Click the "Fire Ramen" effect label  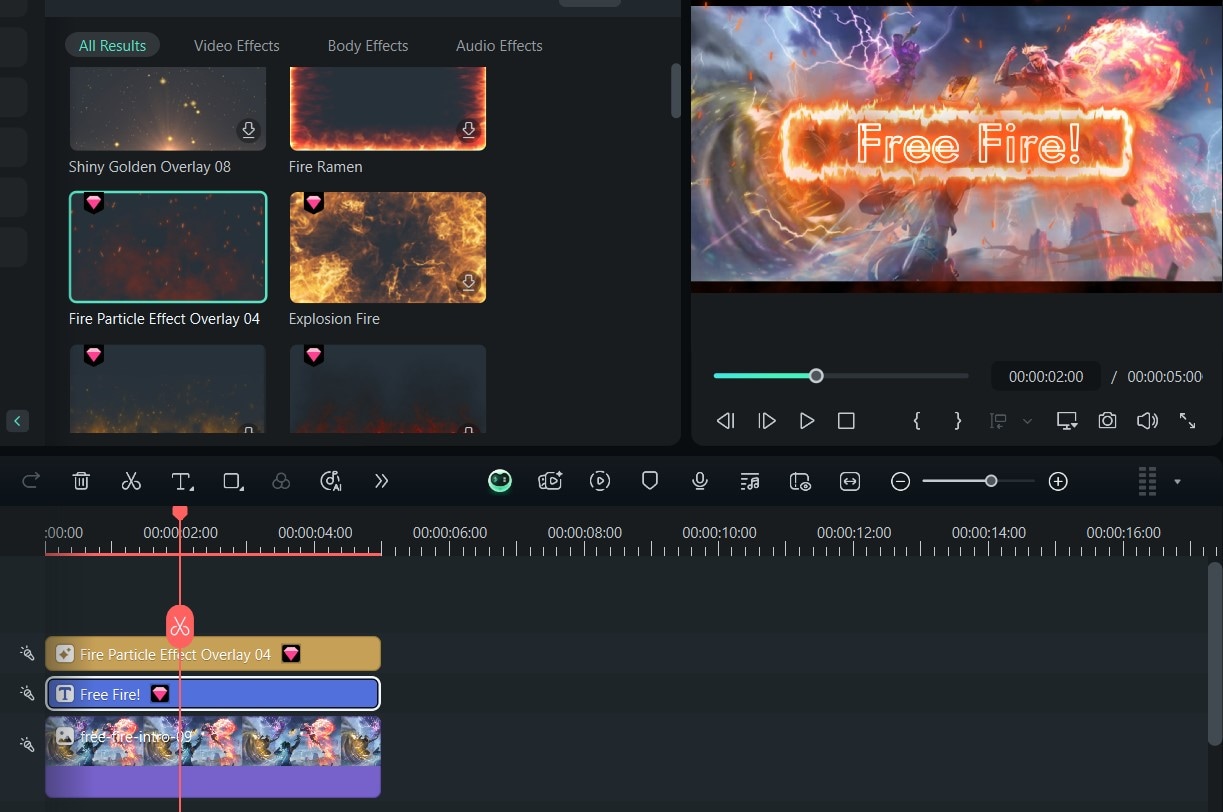(326, 167)
